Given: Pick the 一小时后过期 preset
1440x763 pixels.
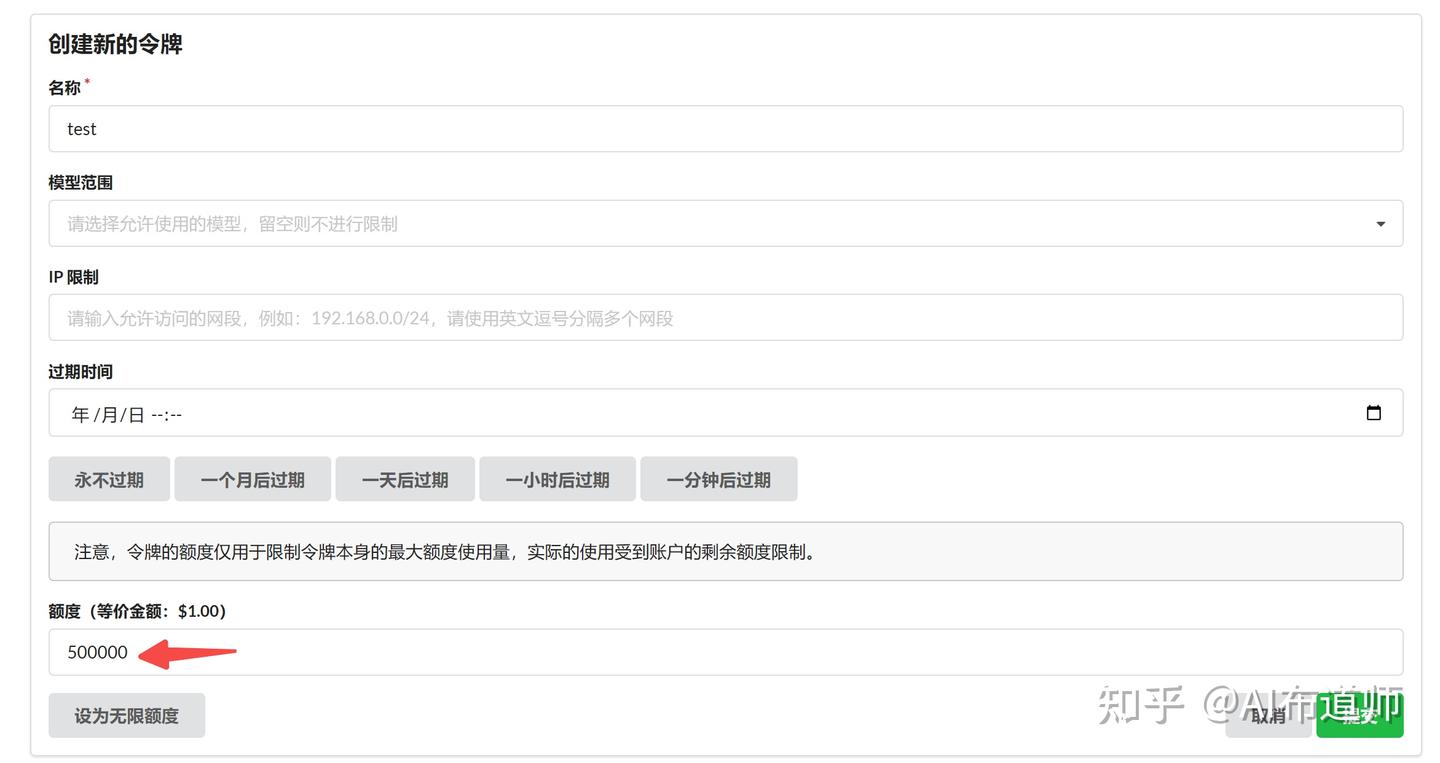Looking at the screenshot, I should click(557, 480).
